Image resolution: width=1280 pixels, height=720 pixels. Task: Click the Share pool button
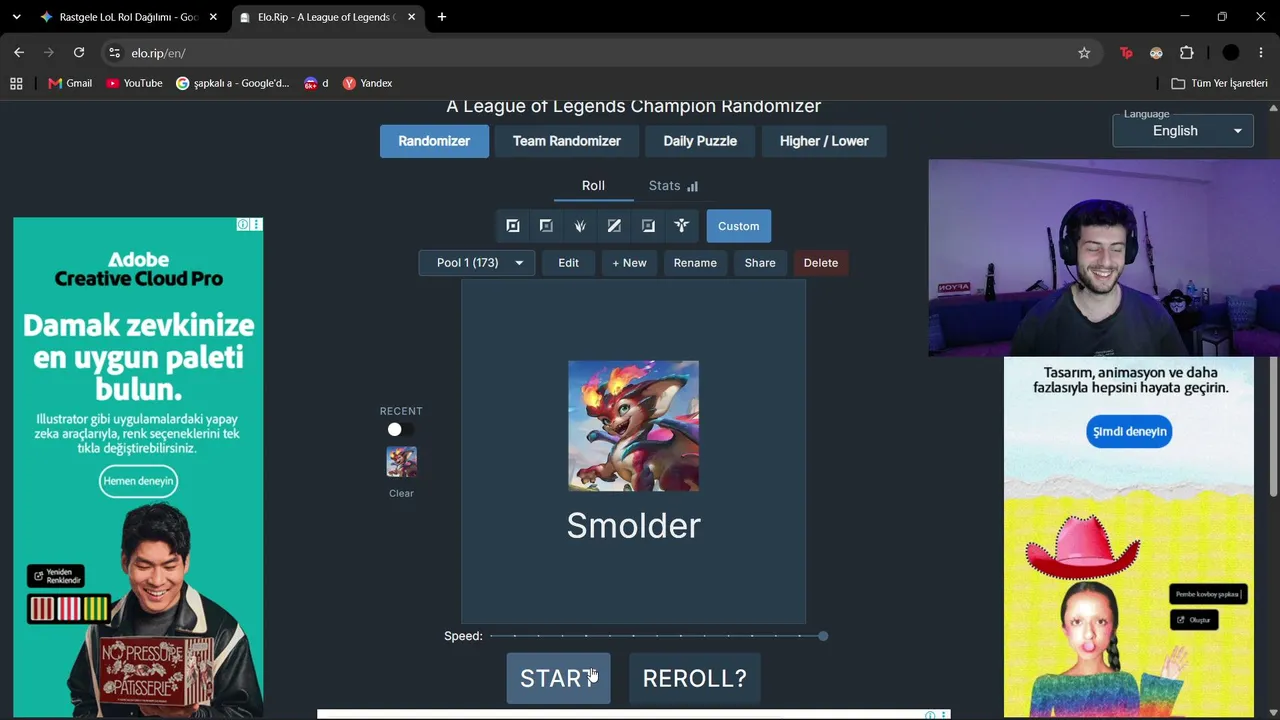pyautogui.click(x=760, y=263)
